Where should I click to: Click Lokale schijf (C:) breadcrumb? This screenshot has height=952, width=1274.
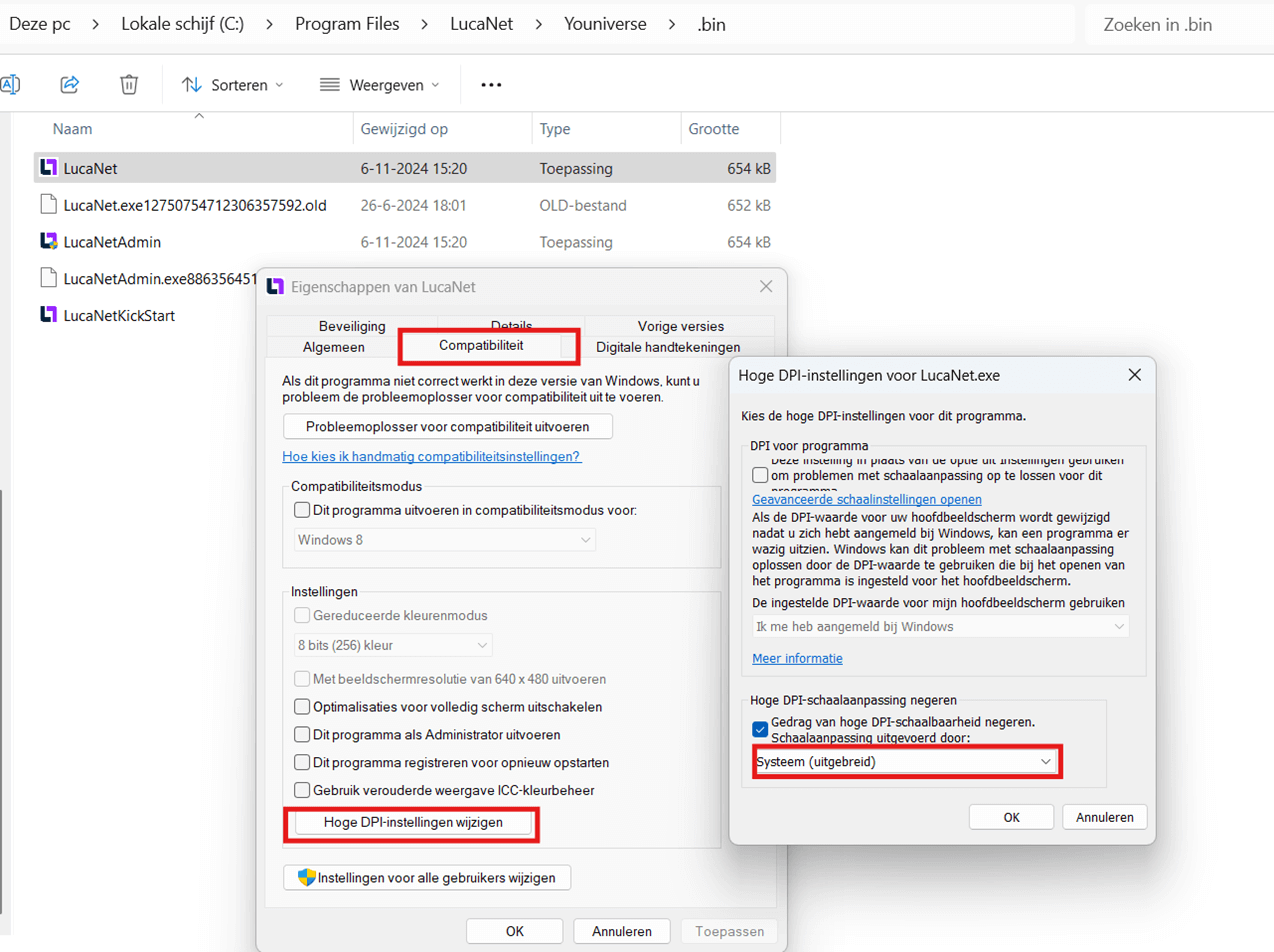[x=183, y=24]
